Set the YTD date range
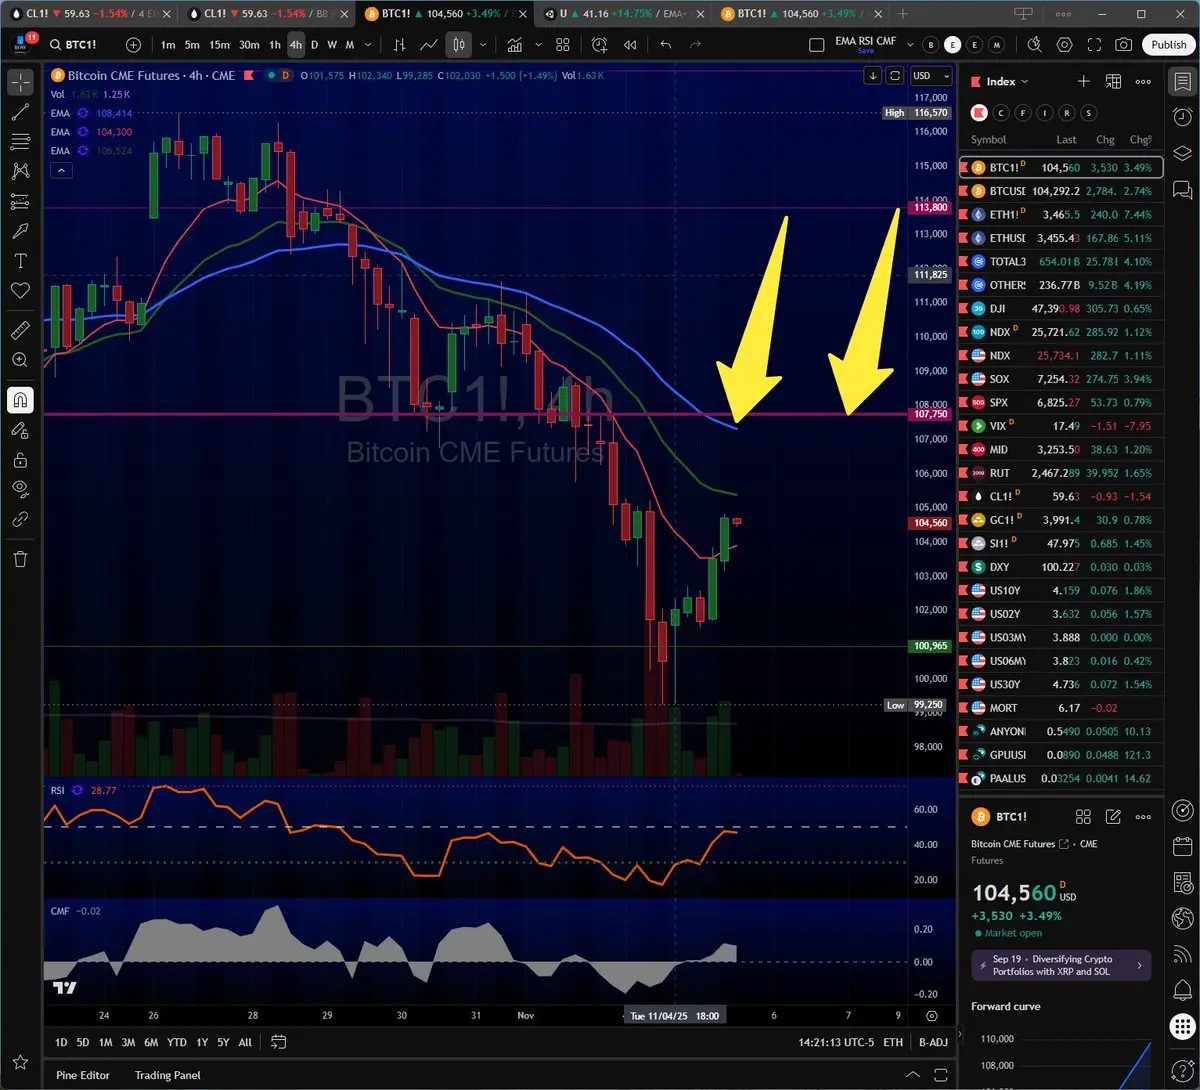The height and width of the screenshot is (1090, 1200). click(x=177, y=1042)
